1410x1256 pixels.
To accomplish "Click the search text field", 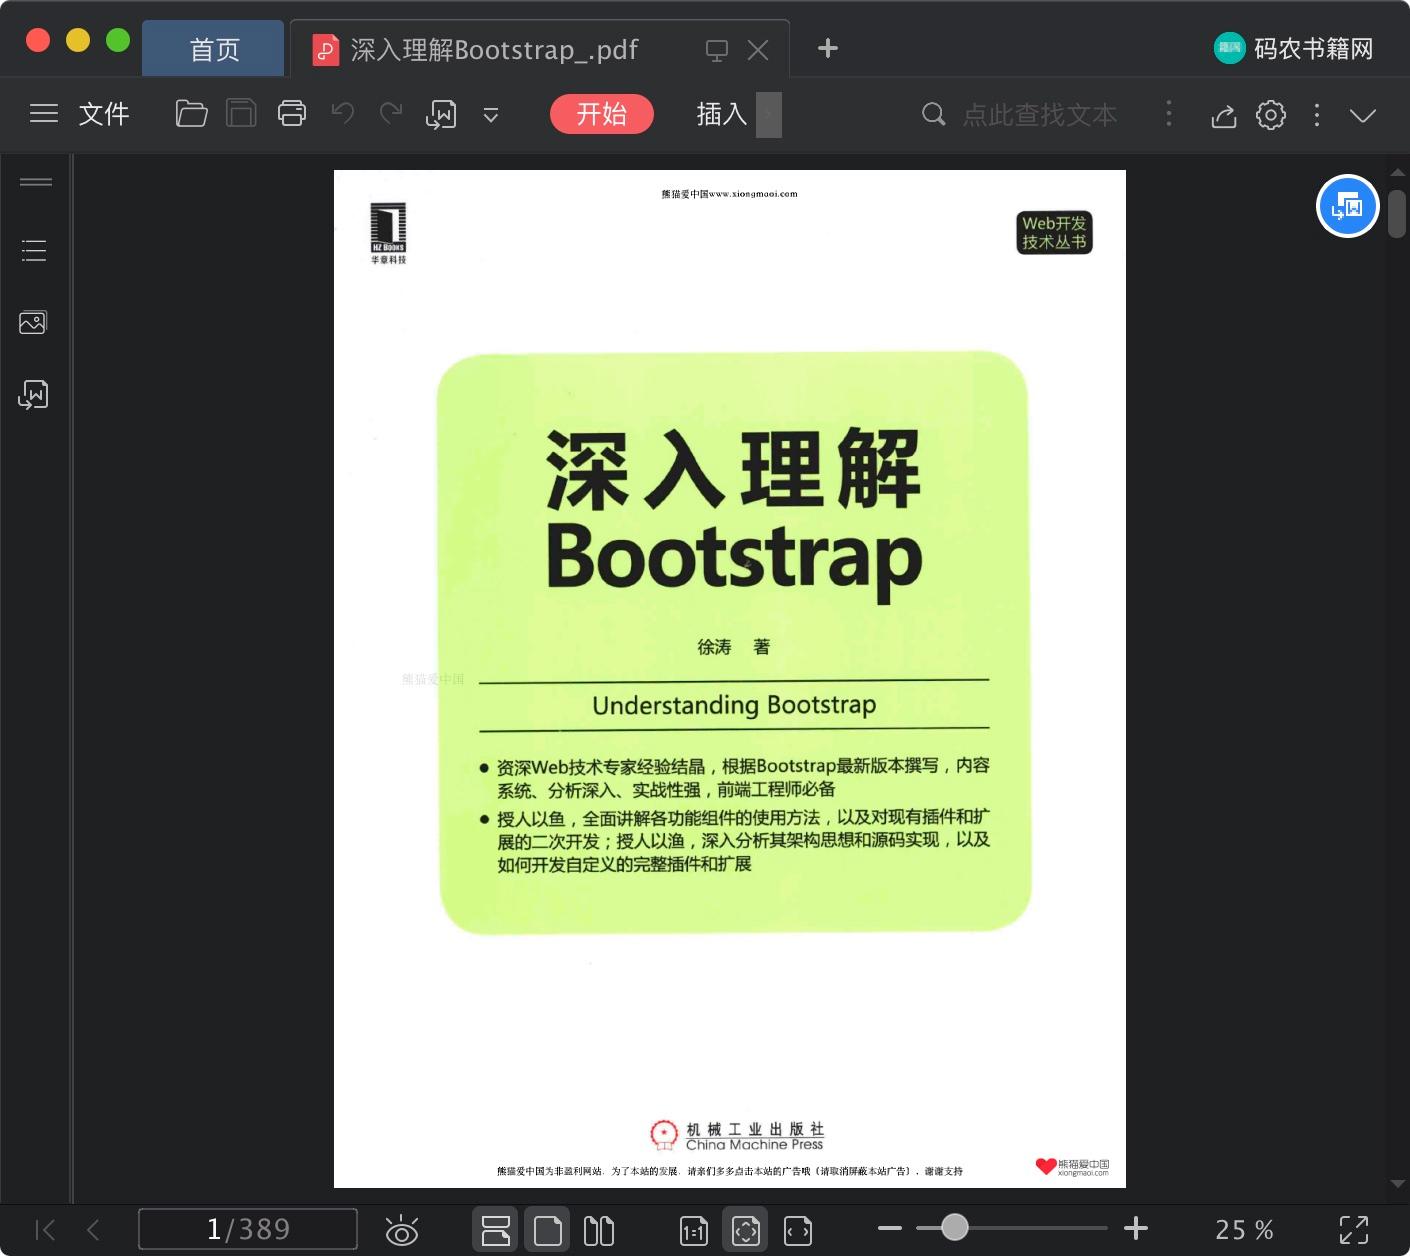I will (x=1040, y=115).
